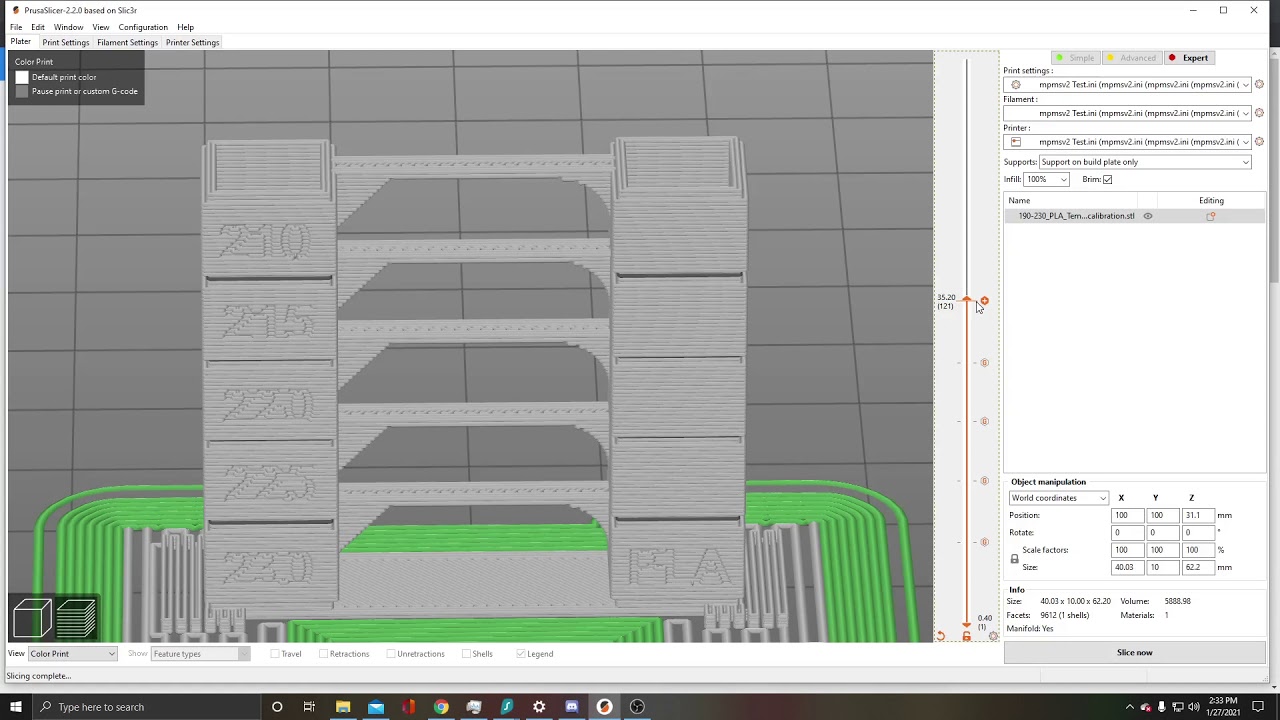This screenshot has width=1280, height=720.
Task: Open Infill percentage dropdown
Action: [1046, 180]
